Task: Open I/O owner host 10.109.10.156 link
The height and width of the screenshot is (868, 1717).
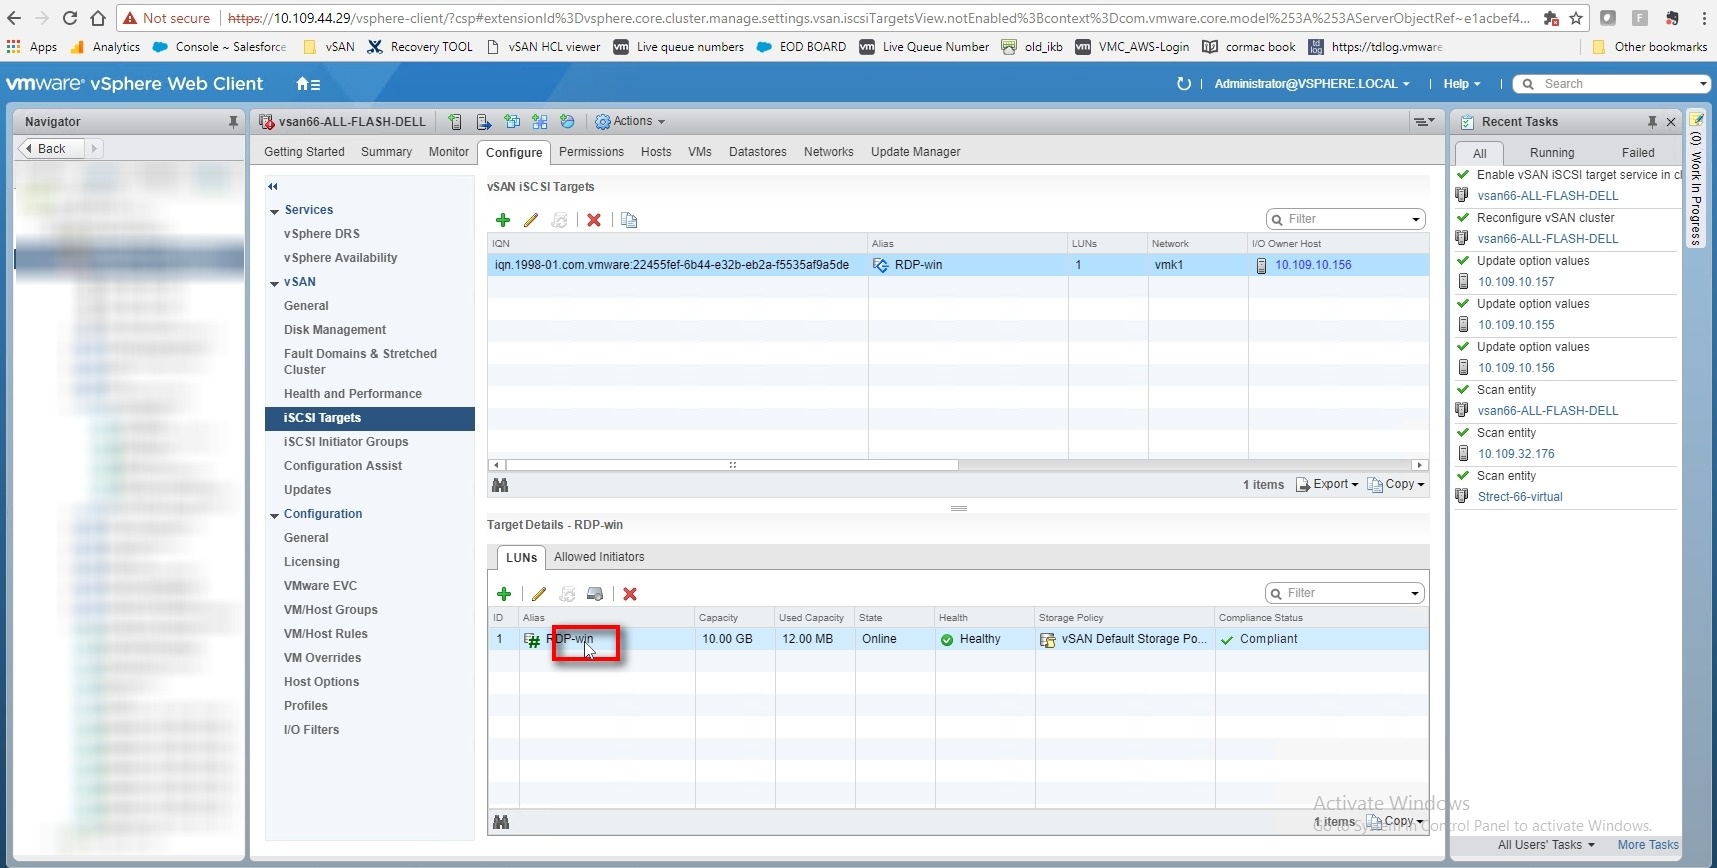Action: pos(1313,265)
